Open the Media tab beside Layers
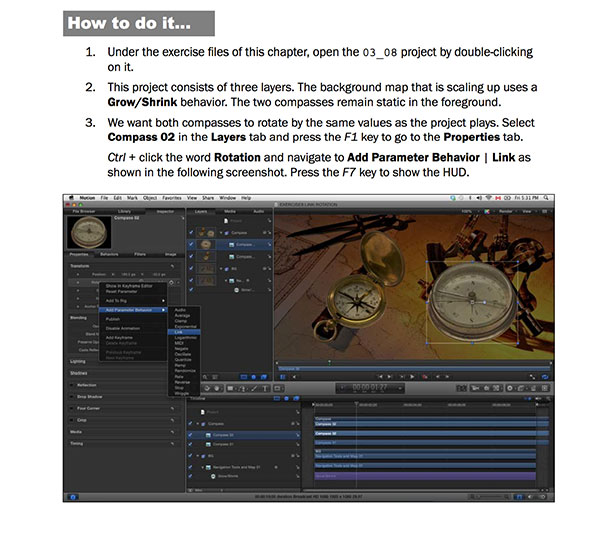This screenshot has width=600, height=556. point(230,211)
